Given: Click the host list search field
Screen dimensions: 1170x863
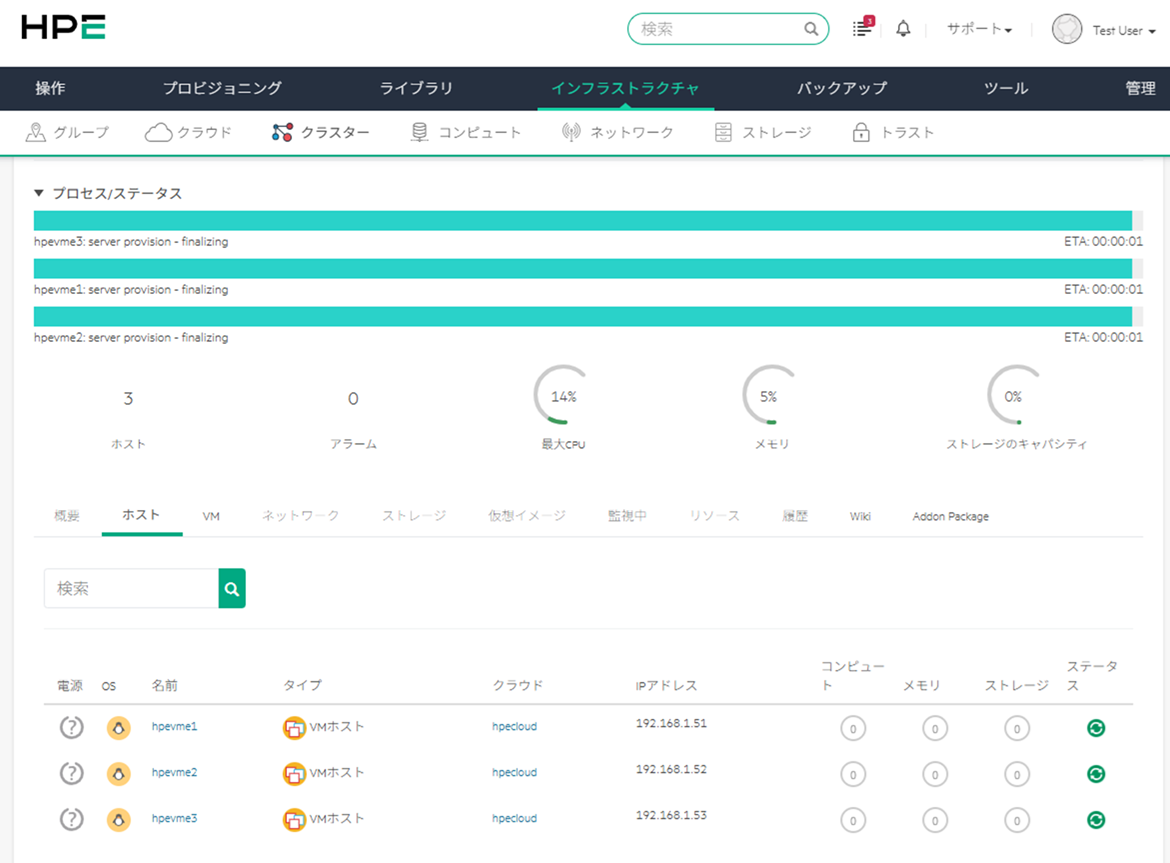Looking at the screenshot, I should point(131,589).
